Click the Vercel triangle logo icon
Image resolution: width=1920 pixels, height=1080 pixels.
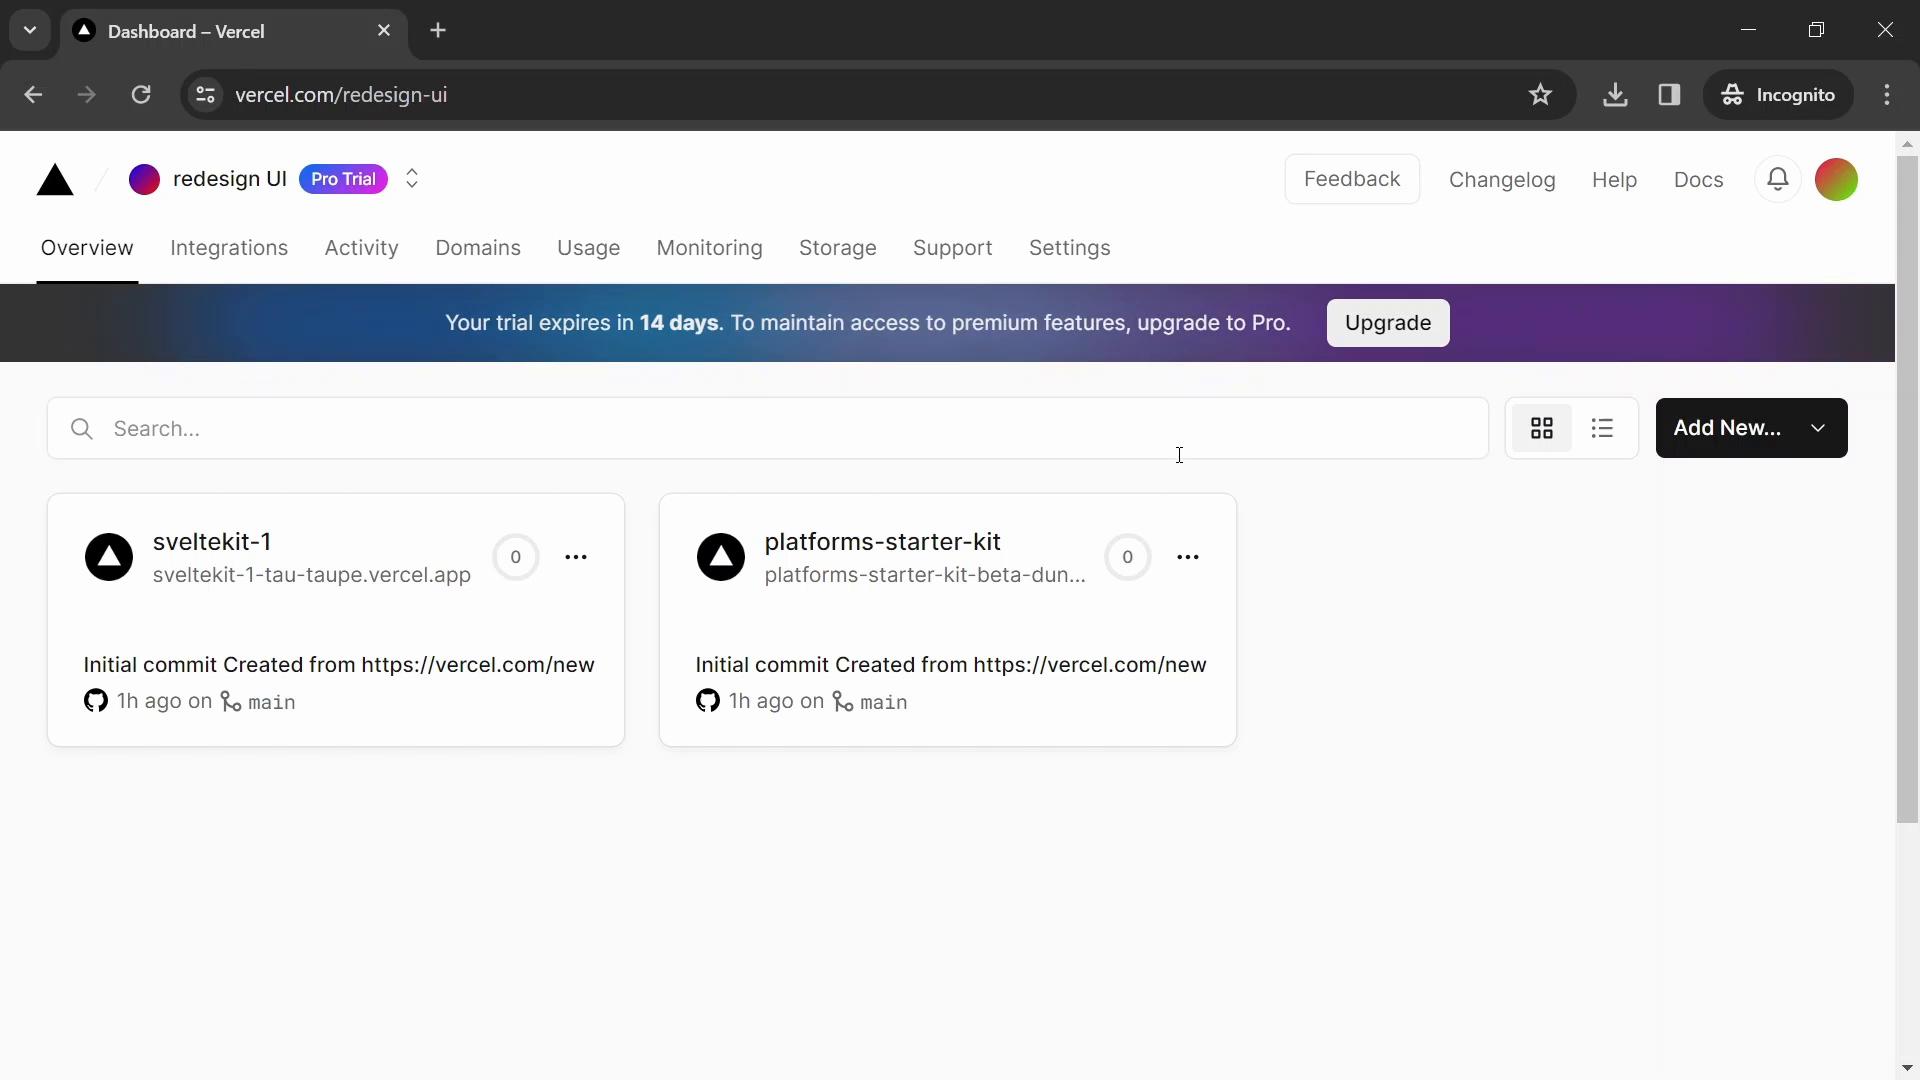(54, 178)
